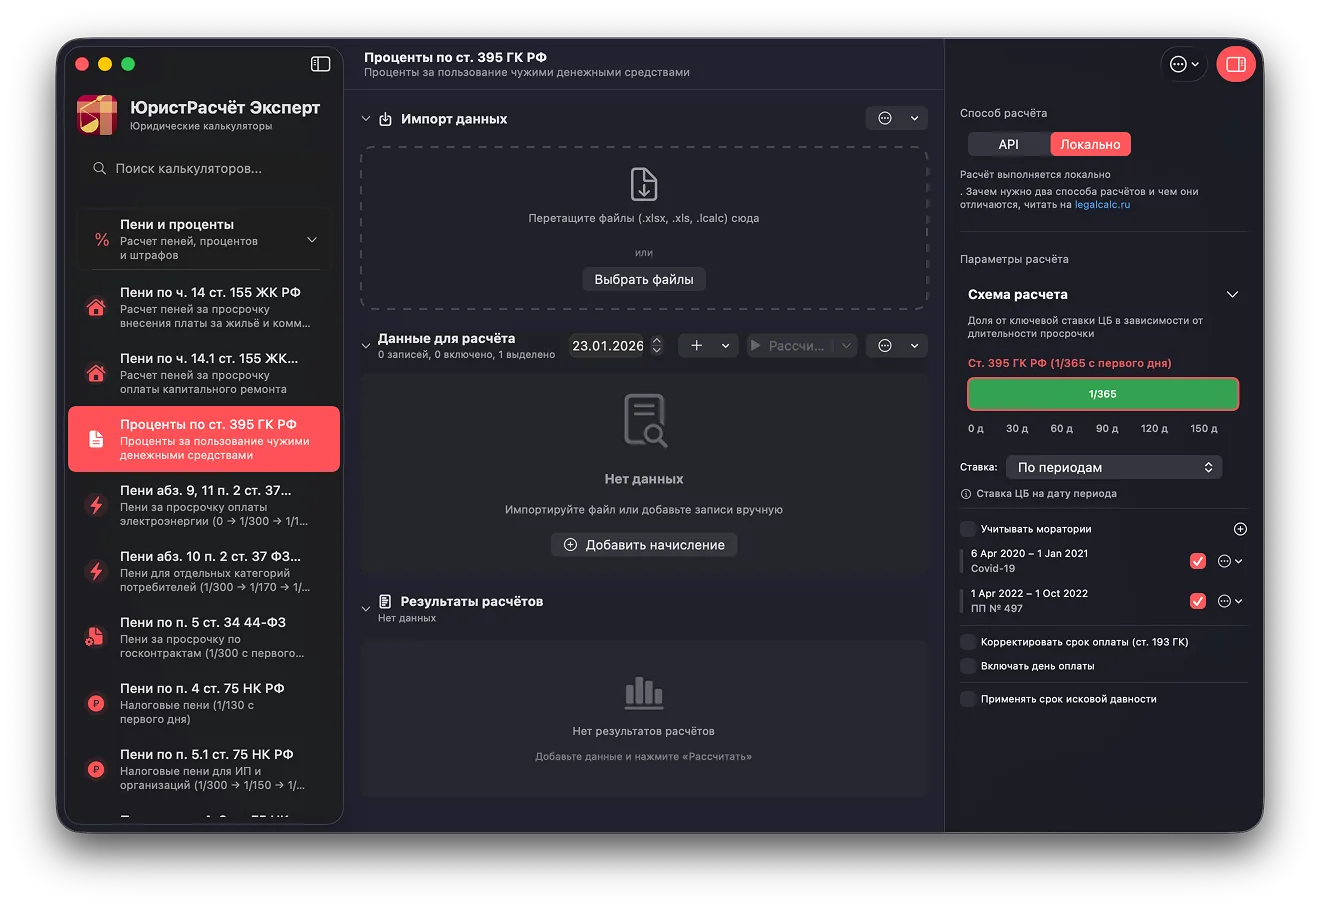Image resolution: width=1320 pixels, height=907 pixels.
Task: Uncheck the ПП № 497 moratorium checkbox
Action: (x=1198, y=601)
